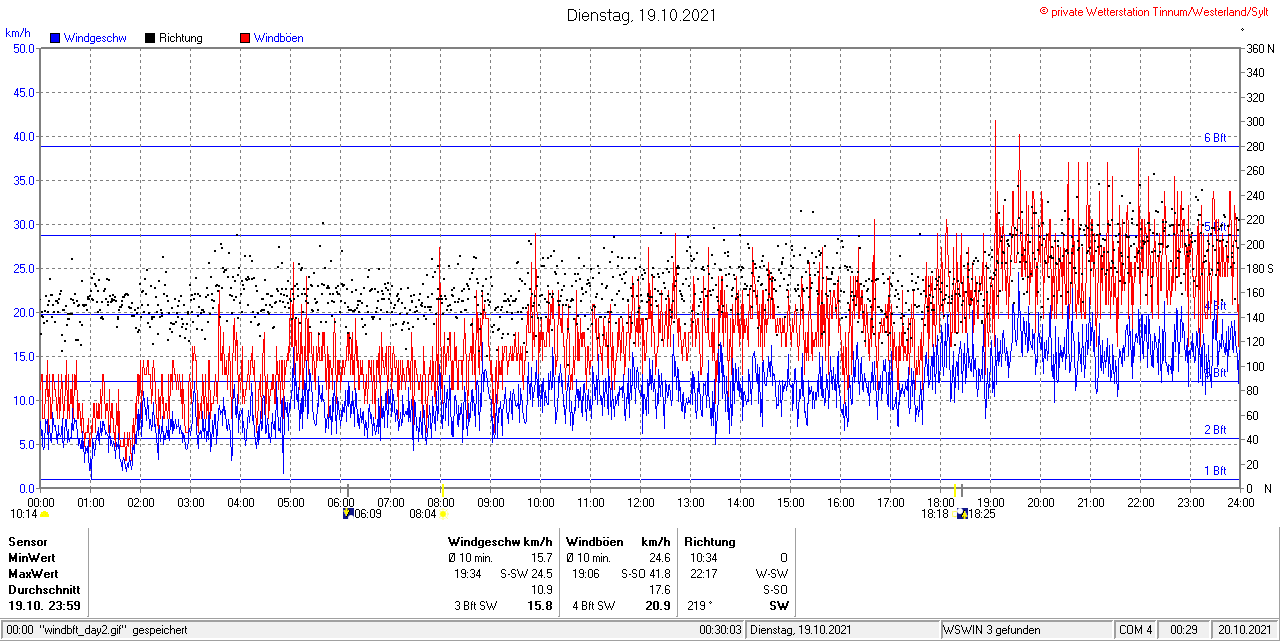Viewport: 1280px width, 641px height.
Task: Click the 21:00 time axis label
Action: click(1090, 502)
